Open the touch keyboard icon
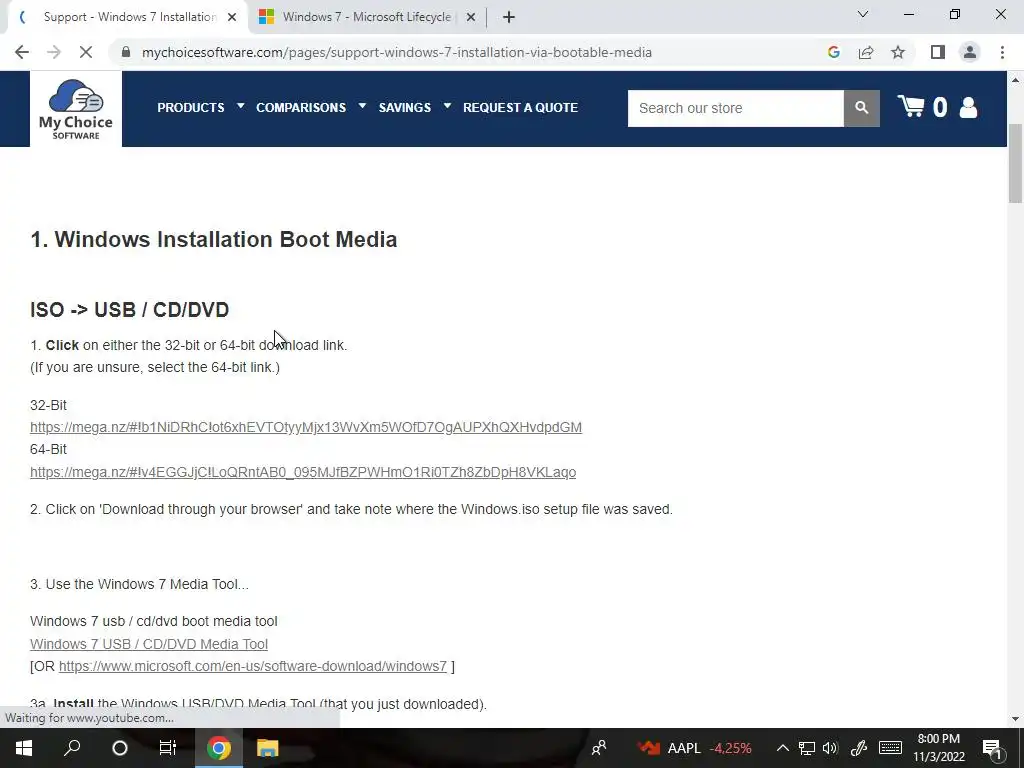The width and height of the screenshot is (1024, 768). [890, 748]
